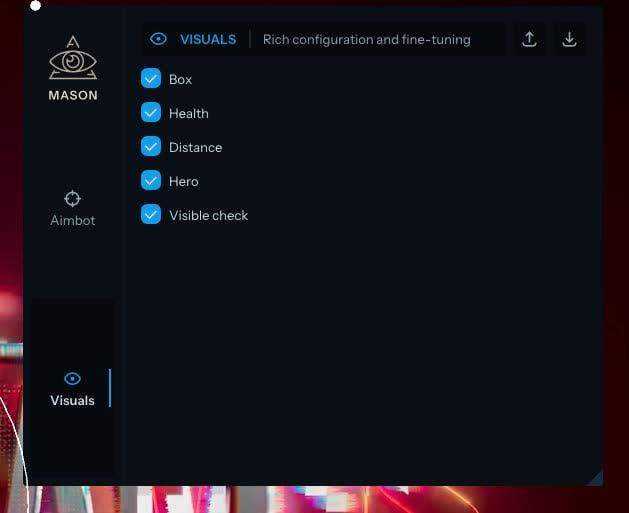Viewport: 629px width, 513px height.
Task: Click the white dot at window corner
Action: 35,6
